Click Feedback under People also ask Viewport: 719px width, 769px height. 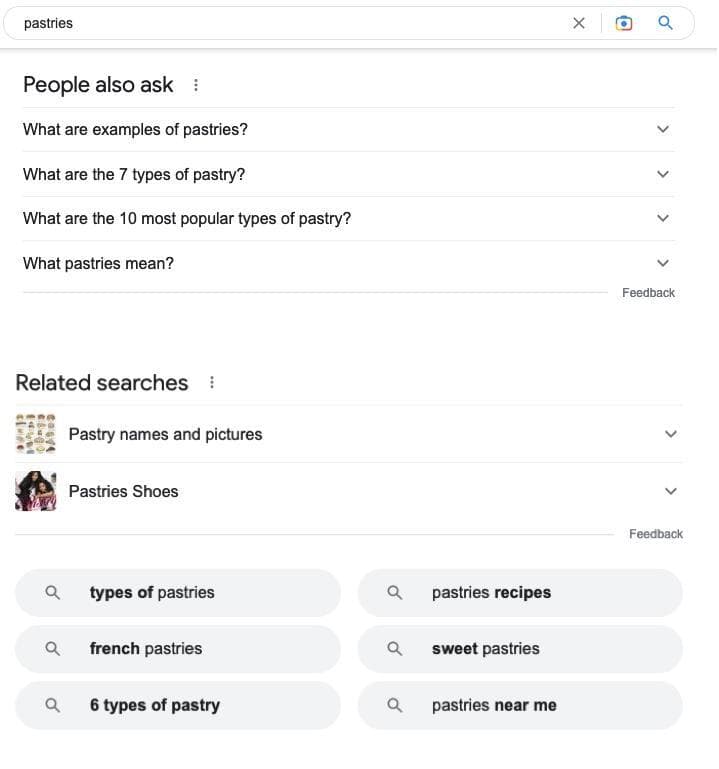[648, 293]
